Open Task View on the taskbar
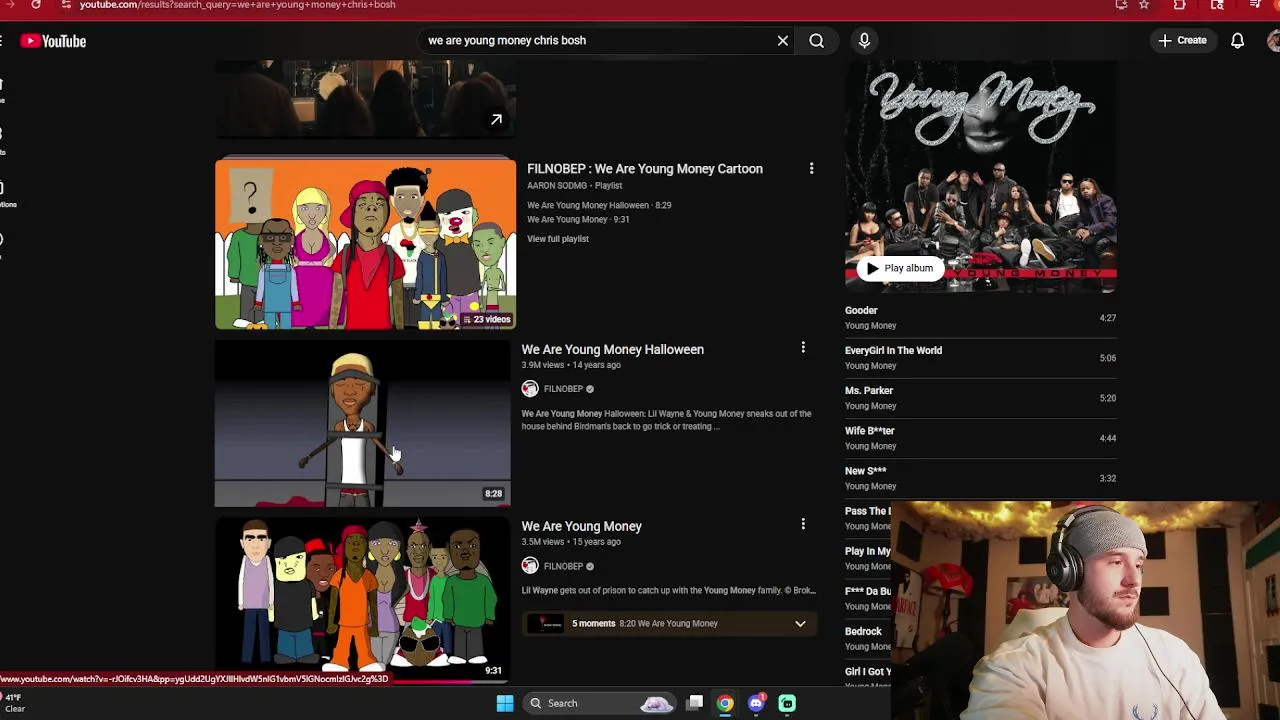1280x720 pixels. (x=695, y=703)
